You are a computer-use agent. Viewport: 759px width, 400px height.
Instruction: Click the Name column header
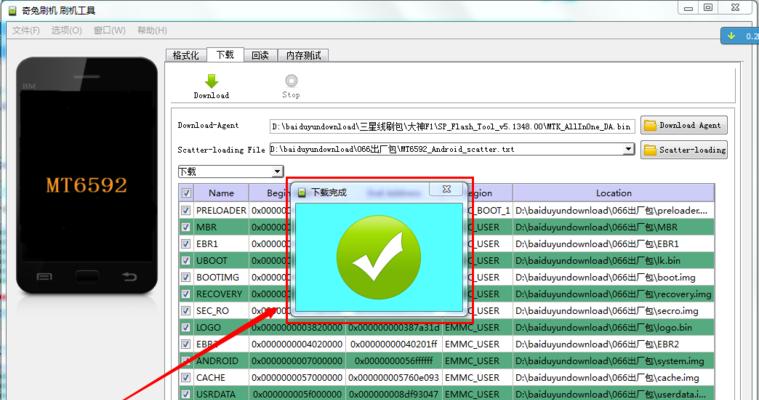221,193
